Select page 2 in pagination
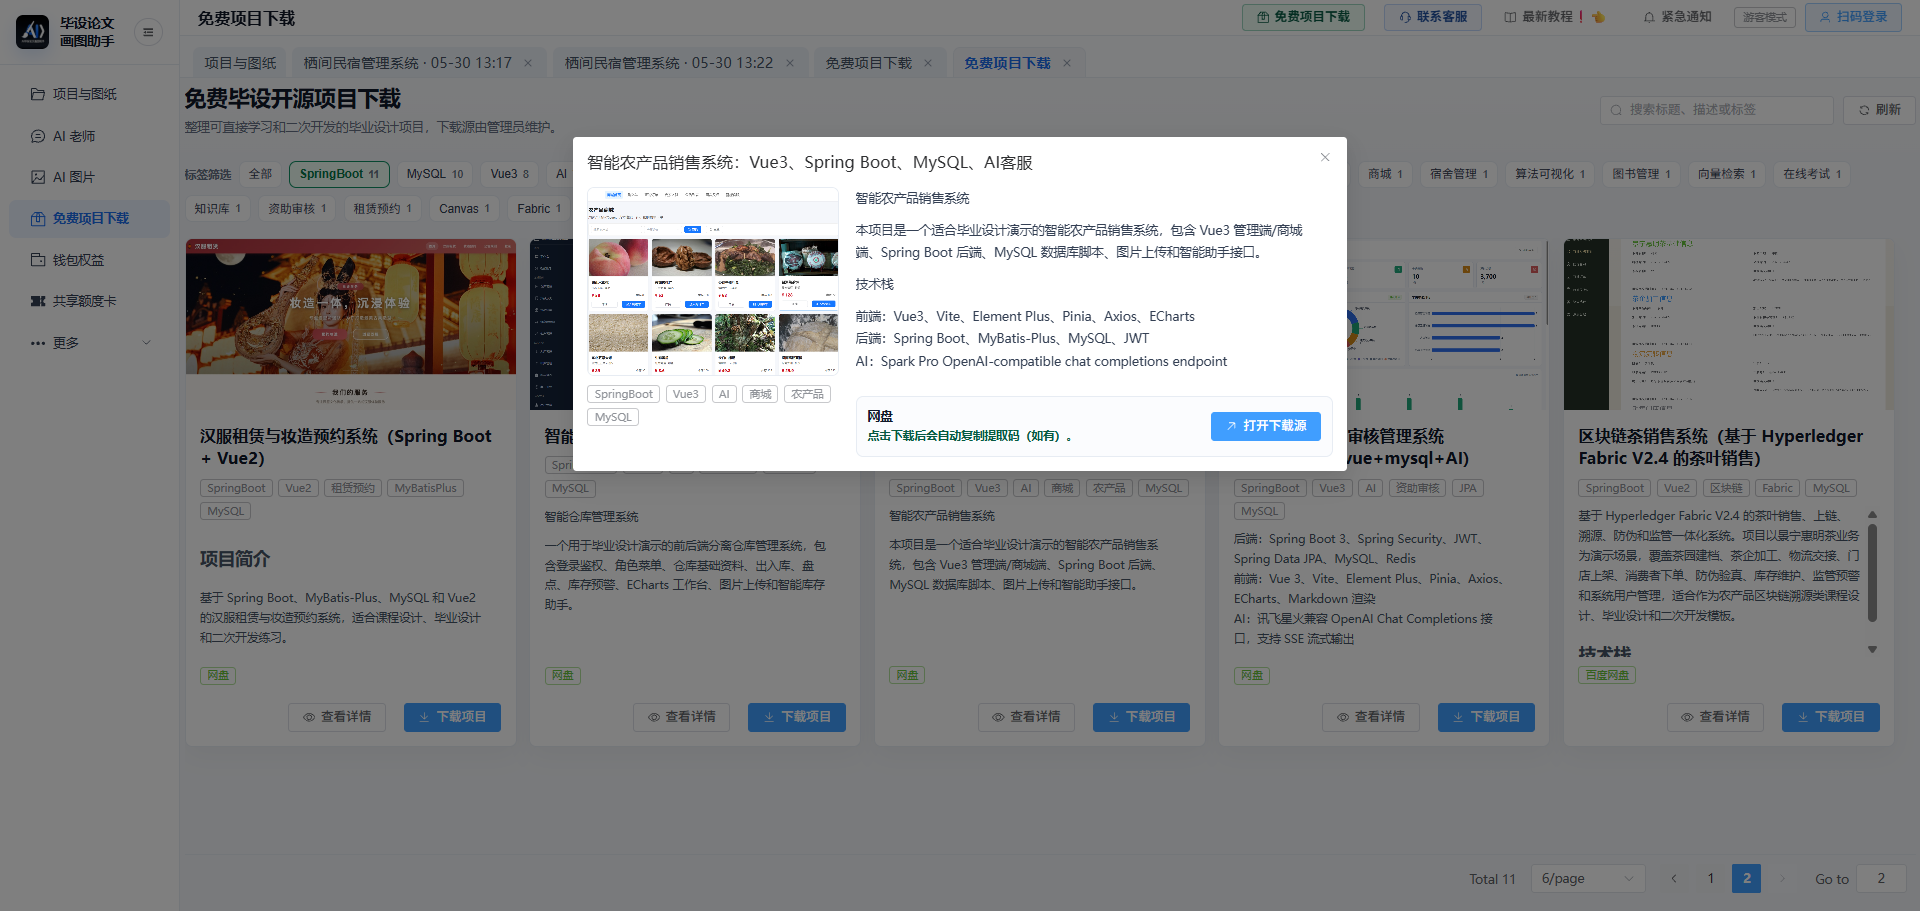 click(1747, 879)
